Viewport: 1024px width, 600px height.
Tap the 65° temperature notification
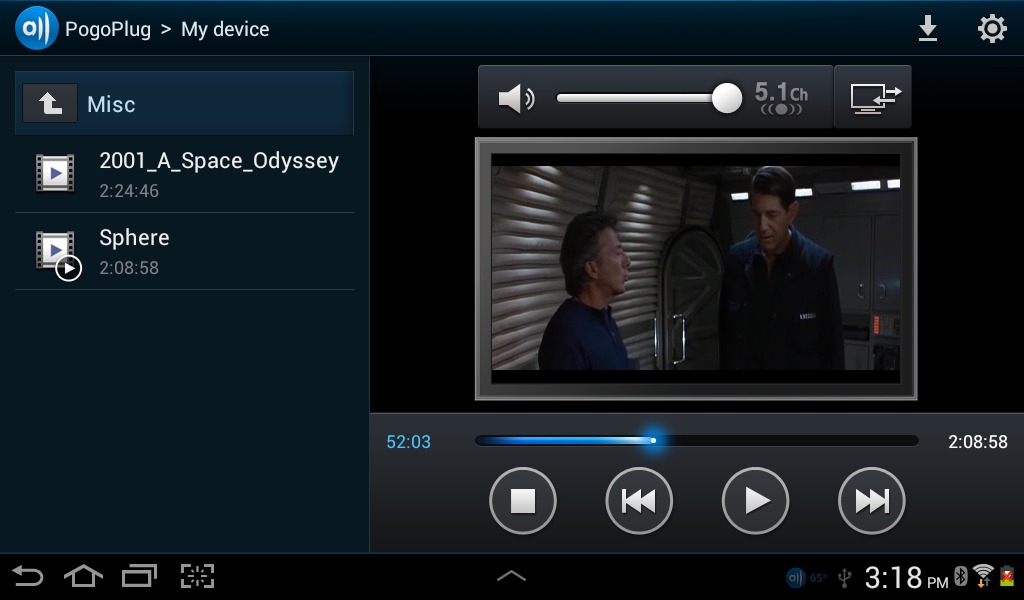(x=818, y=578)
